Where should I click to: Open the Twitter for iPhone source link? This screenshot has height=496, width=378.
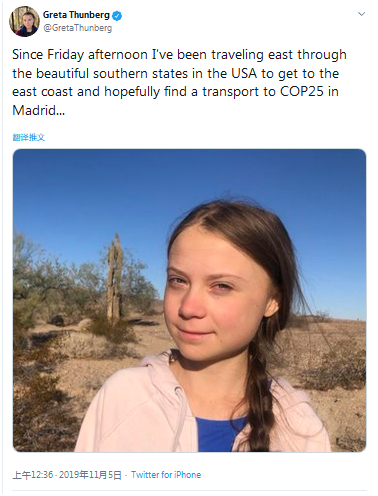(x=166, y=475)
